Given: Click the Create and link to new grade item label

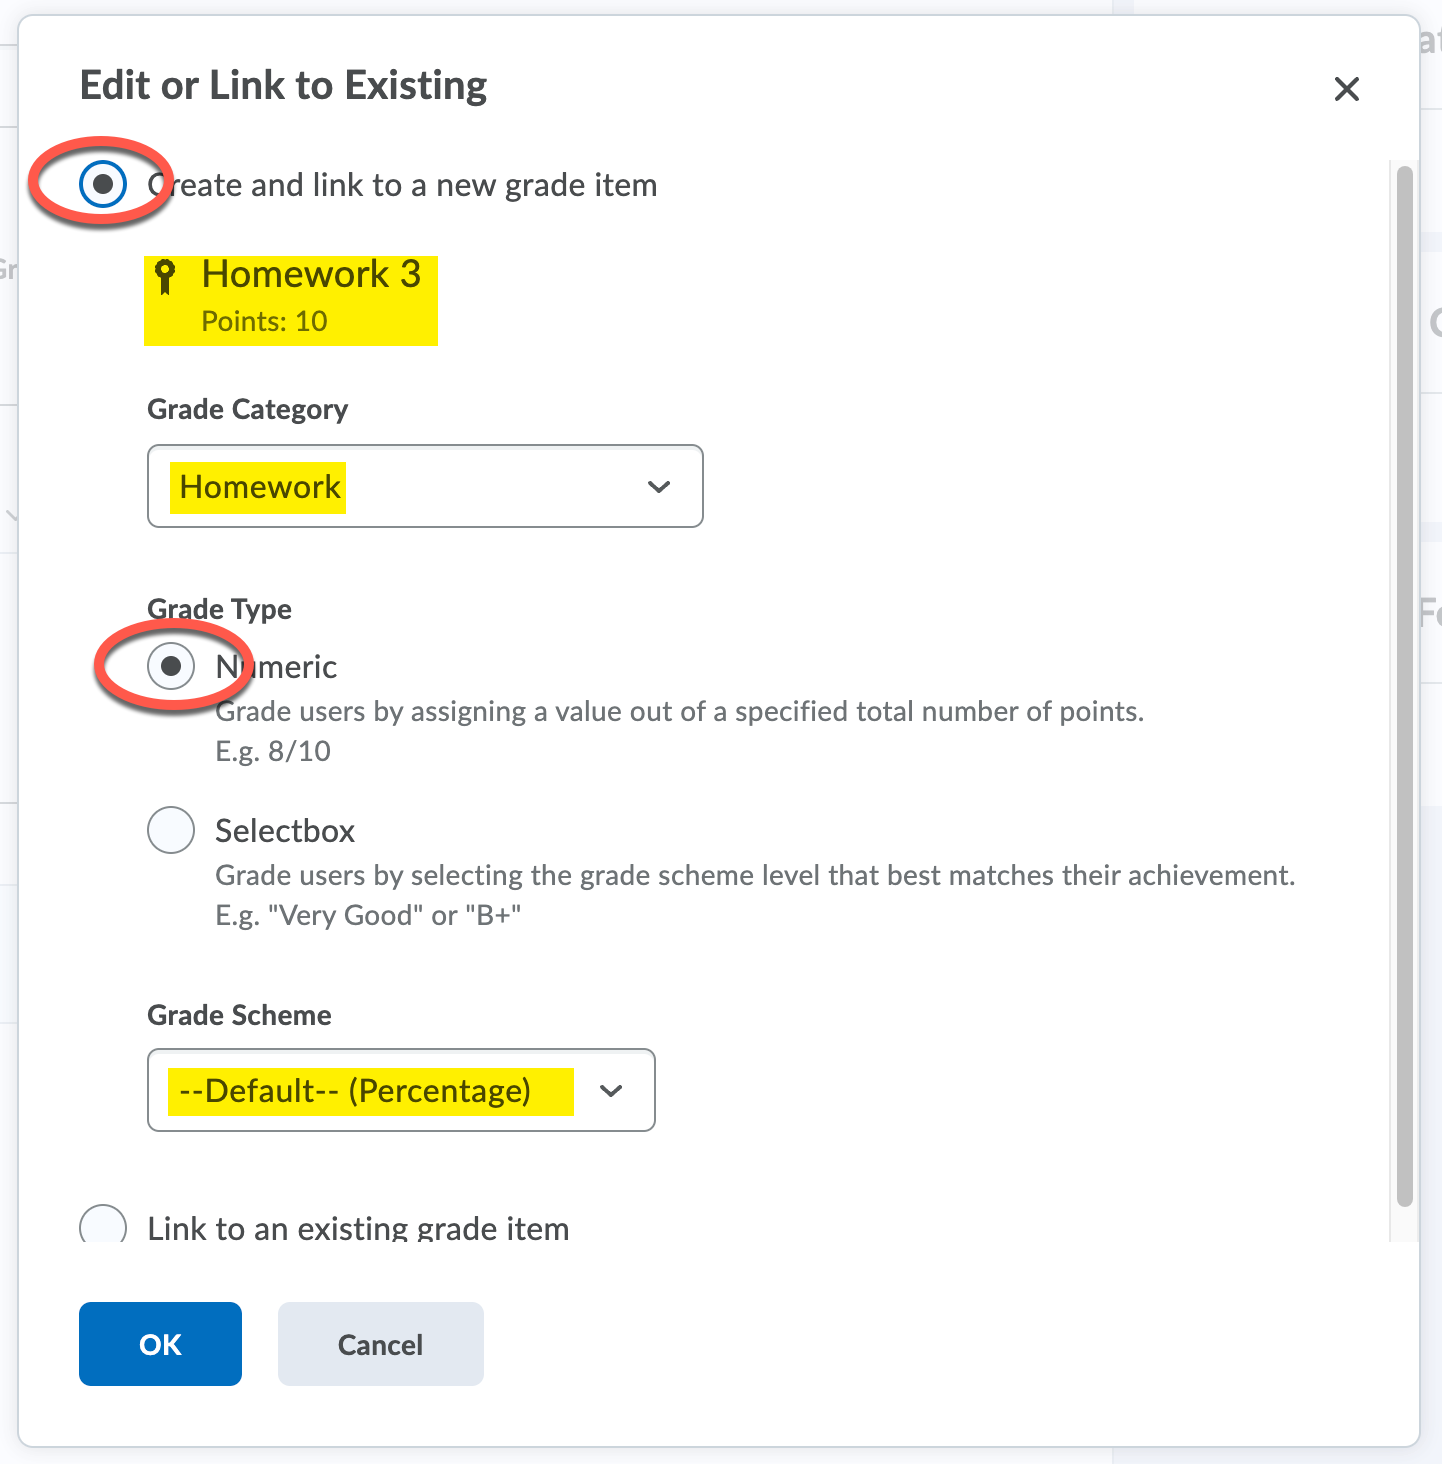Looking at the screenshot, I should point(402,186).
